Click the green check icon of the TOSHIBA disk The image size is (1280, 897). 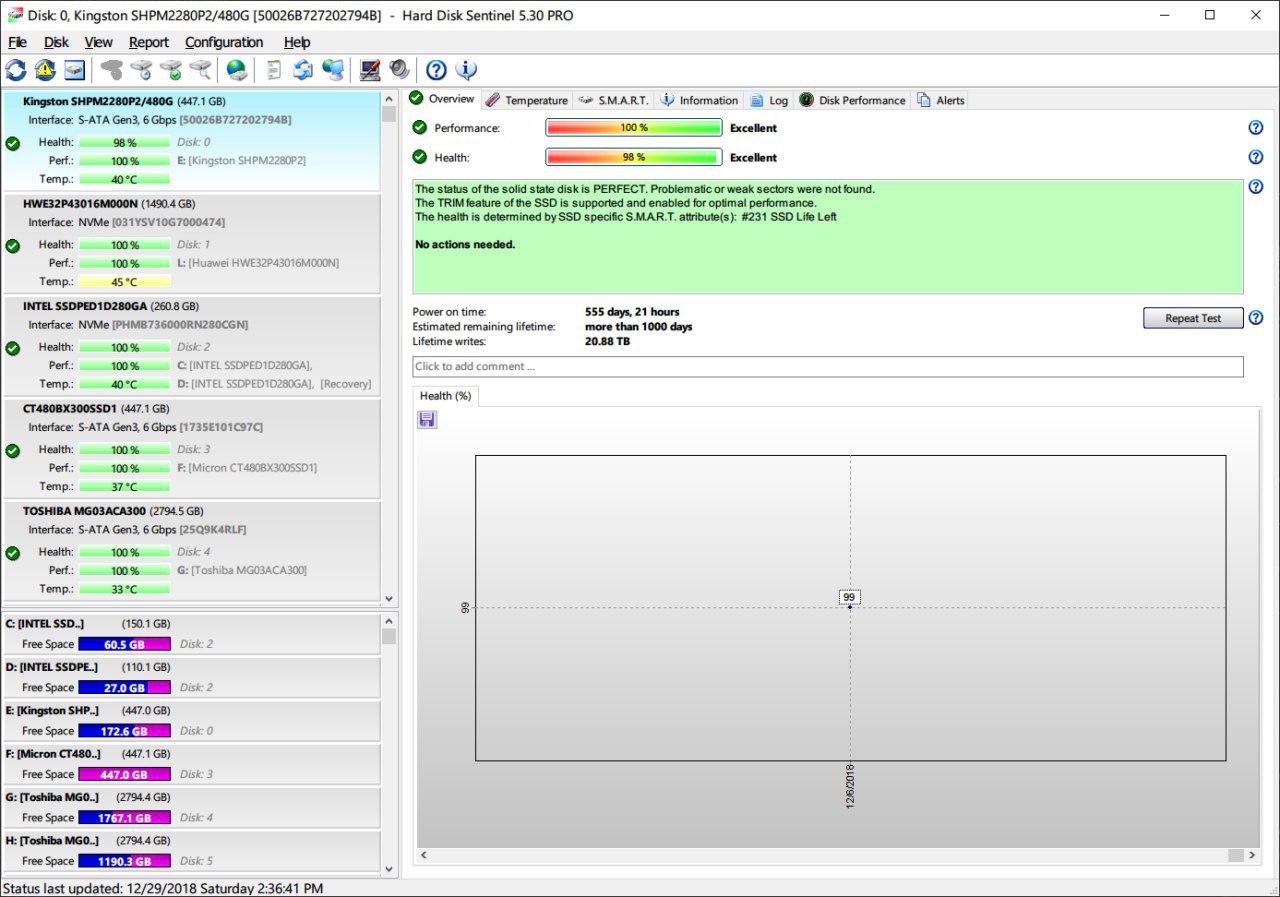click(13, 552)
